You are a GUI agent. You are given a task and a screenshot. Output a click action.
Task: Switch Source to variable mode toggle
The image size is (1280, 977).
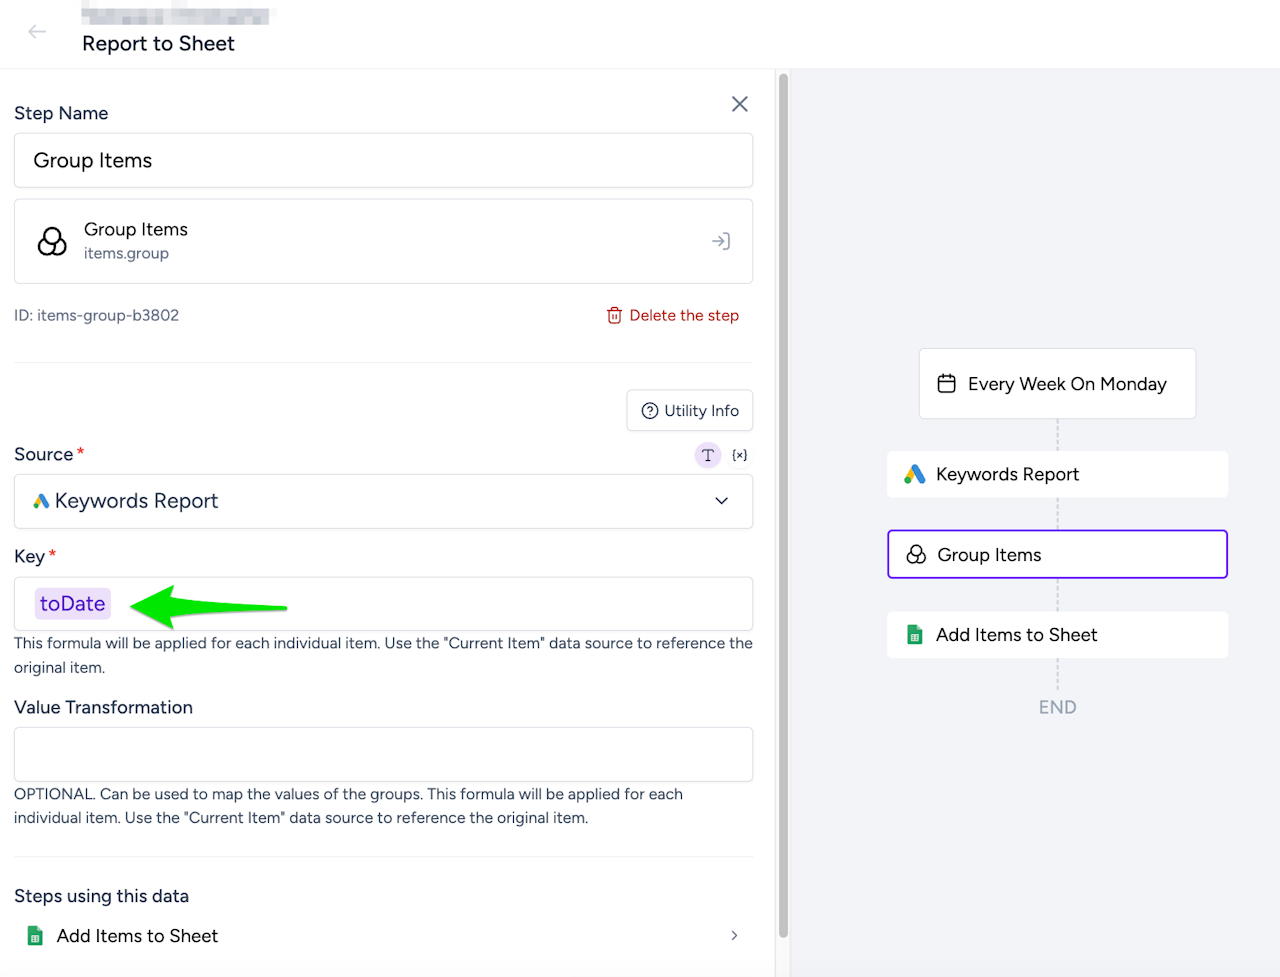pos(739,455)
